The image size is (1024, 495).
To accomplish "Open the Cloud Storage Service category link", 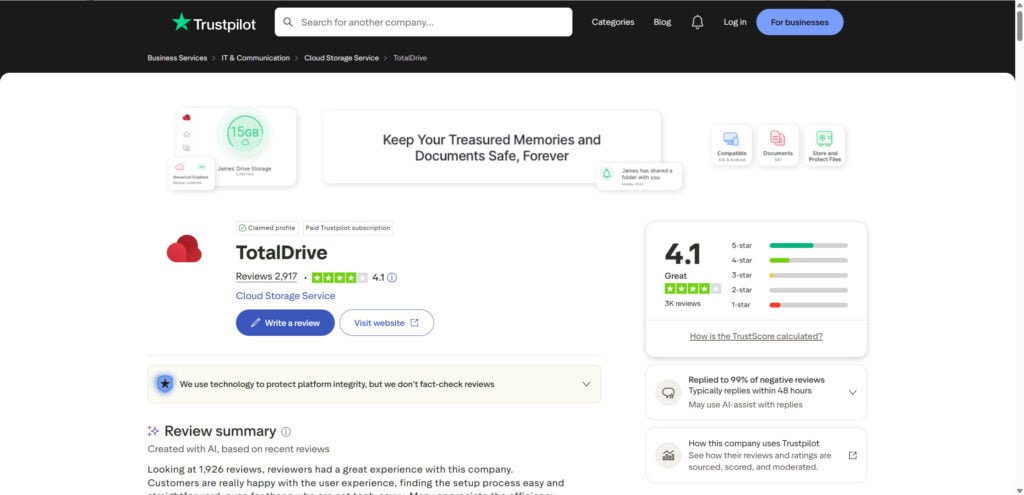I will 285,296.
